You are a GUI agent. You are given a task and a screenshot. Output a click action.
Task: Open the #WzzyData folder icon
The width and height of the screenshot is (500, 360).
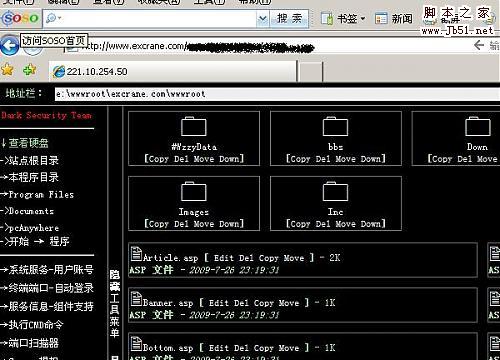194,127
